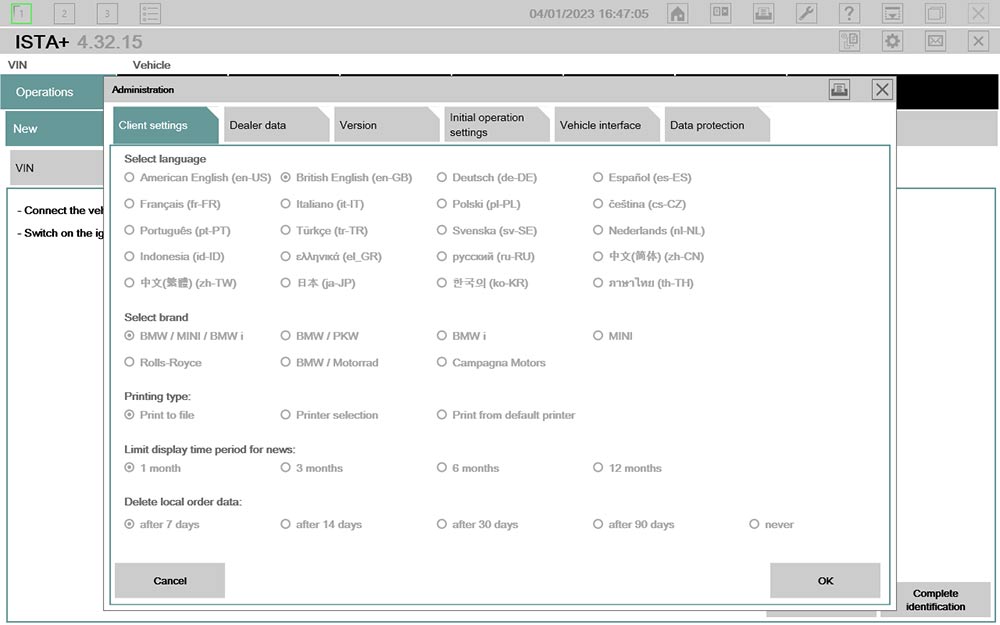The image size is (1000, 625).
Task: Open settings gear icon in second row
Action: [x=892, y=41]
